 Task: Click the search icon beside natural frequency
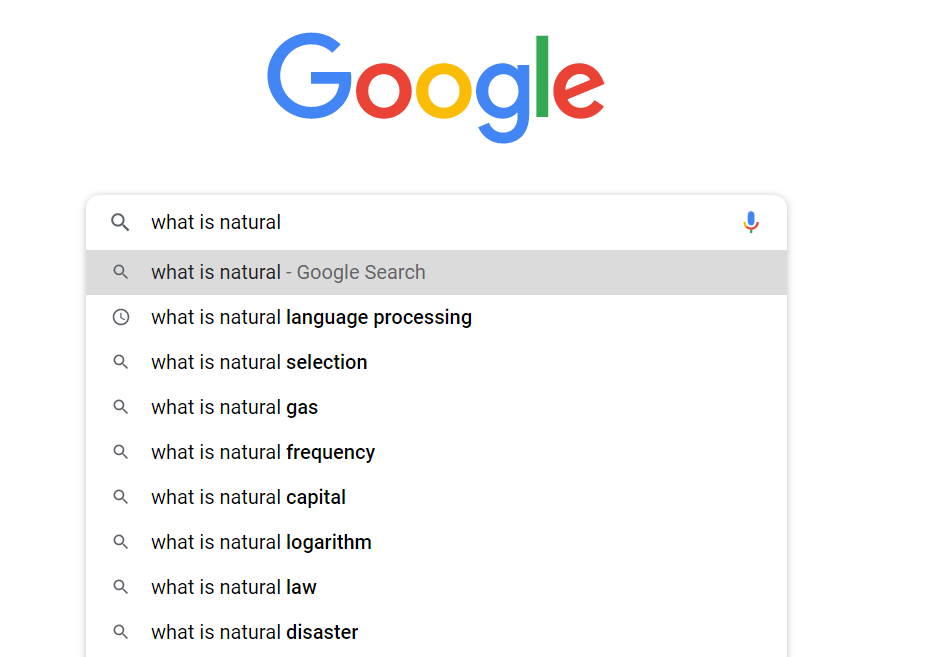click(121, 452)
